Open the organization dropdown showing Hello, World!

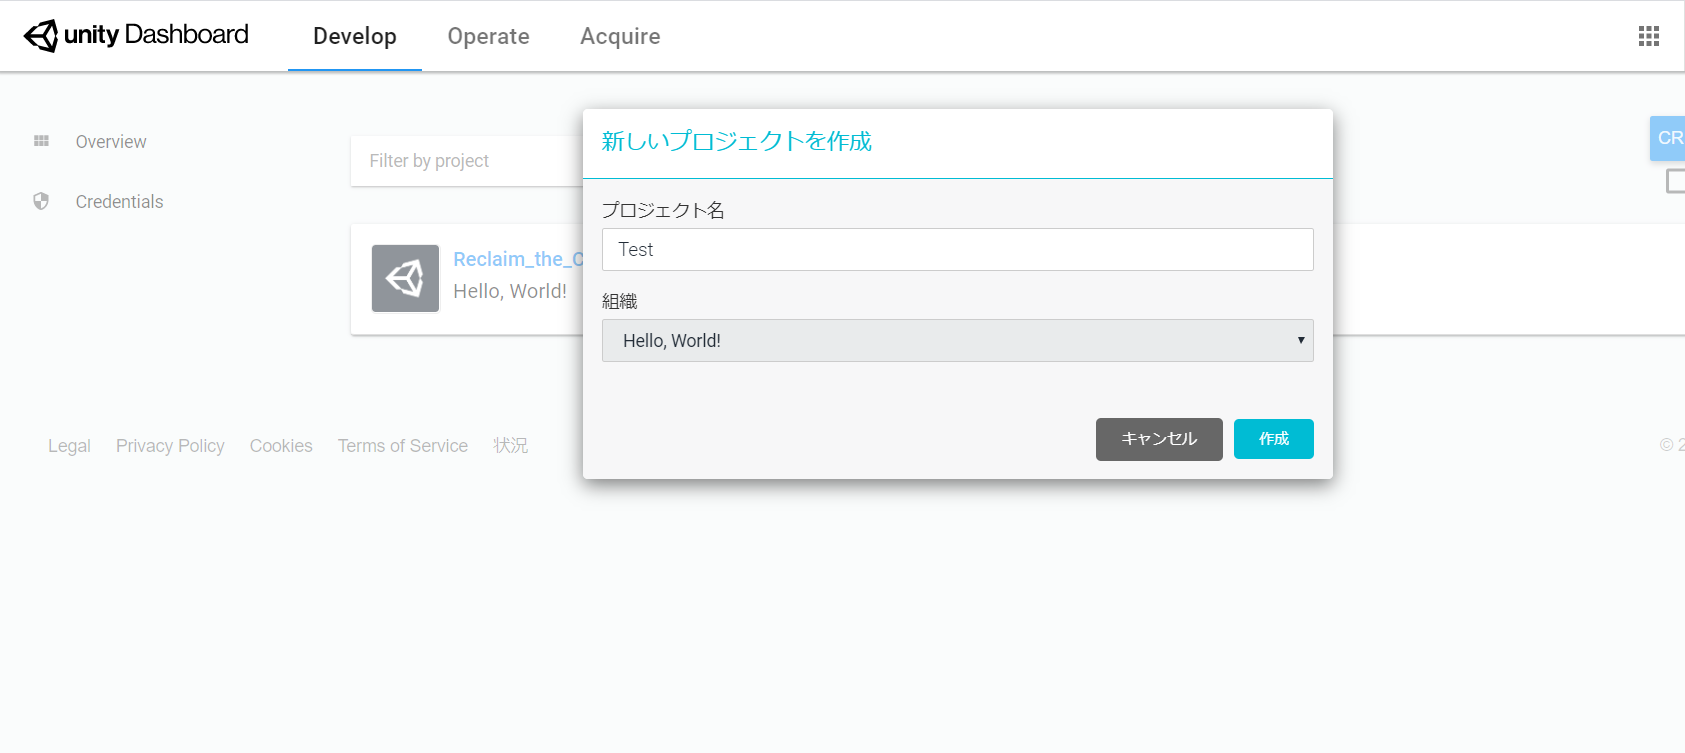(x=957, y=340)
